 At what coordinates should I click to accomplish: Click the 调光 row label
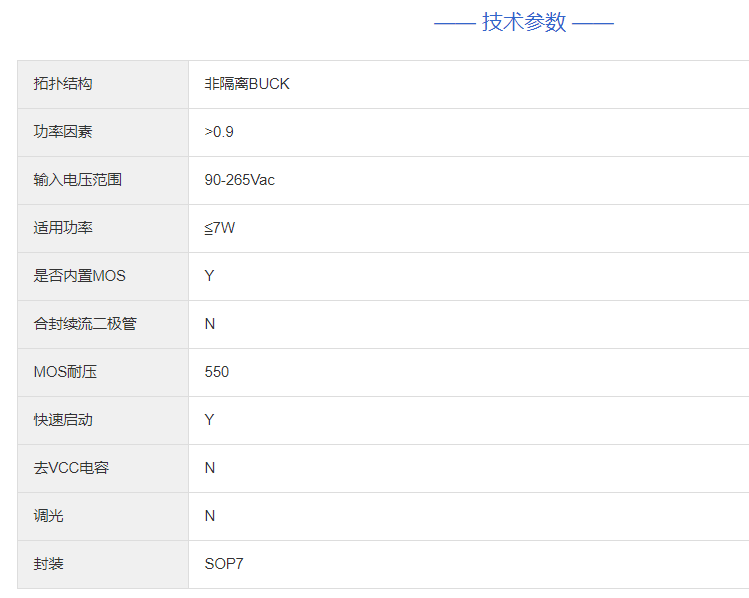(x=48, y=516)
